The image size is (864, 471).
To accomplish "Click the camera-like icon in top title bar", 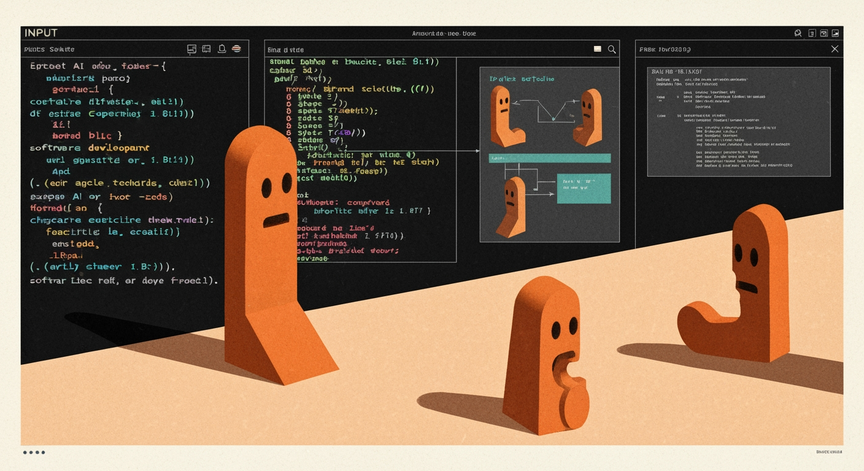I will point(824,33).
